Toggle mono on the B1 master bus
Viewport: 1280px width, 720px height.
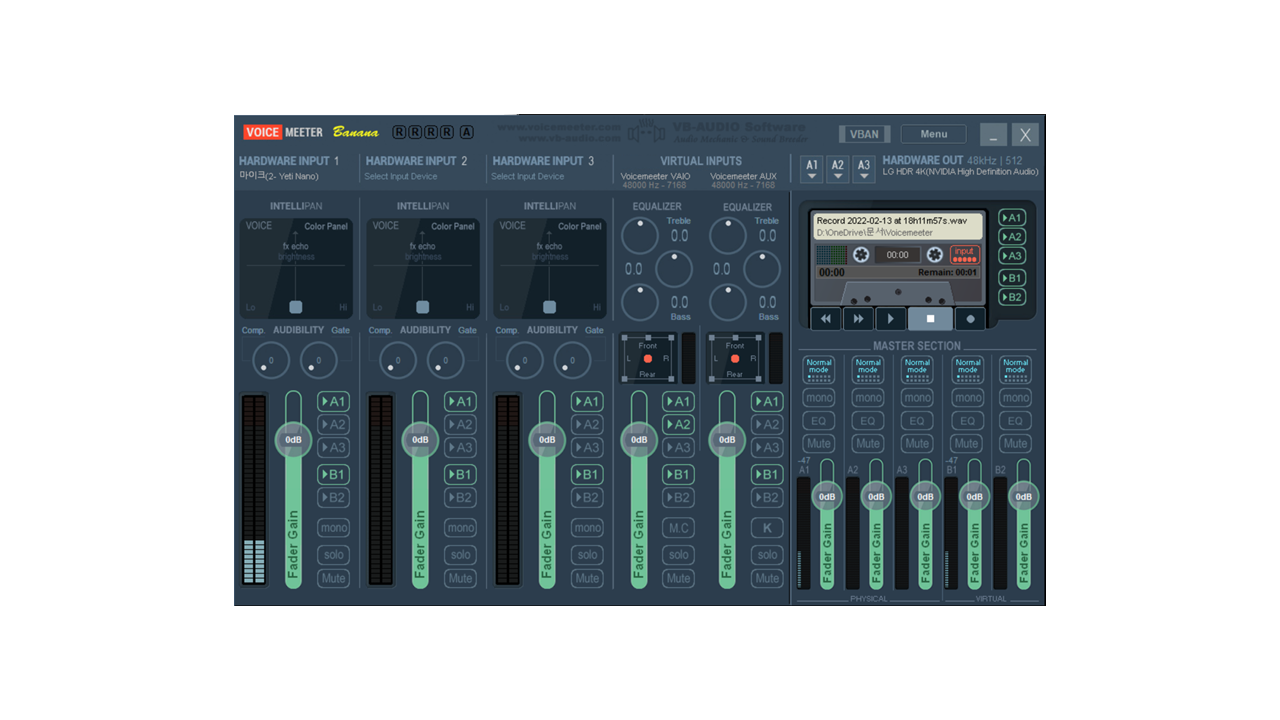[966, 397]
